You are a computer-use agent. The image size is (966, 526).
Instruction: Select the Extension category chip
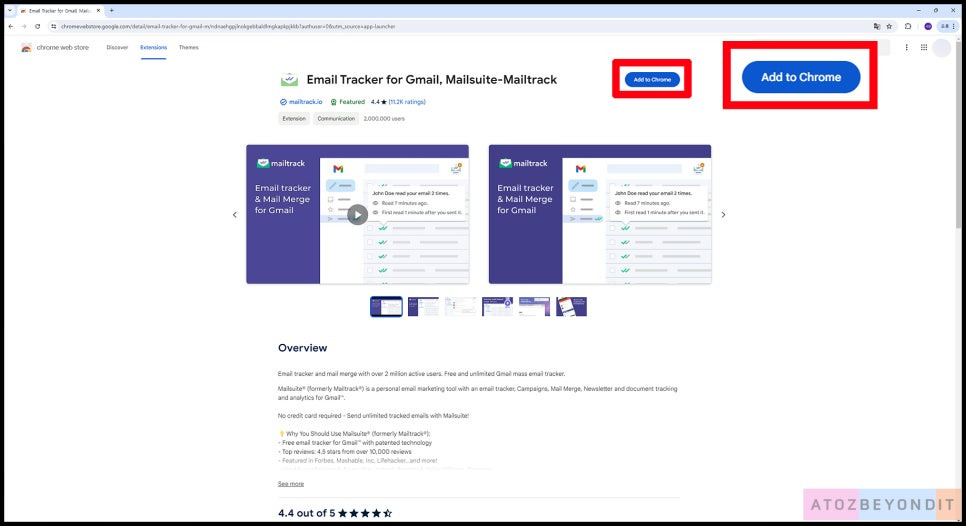coord(294,118)
